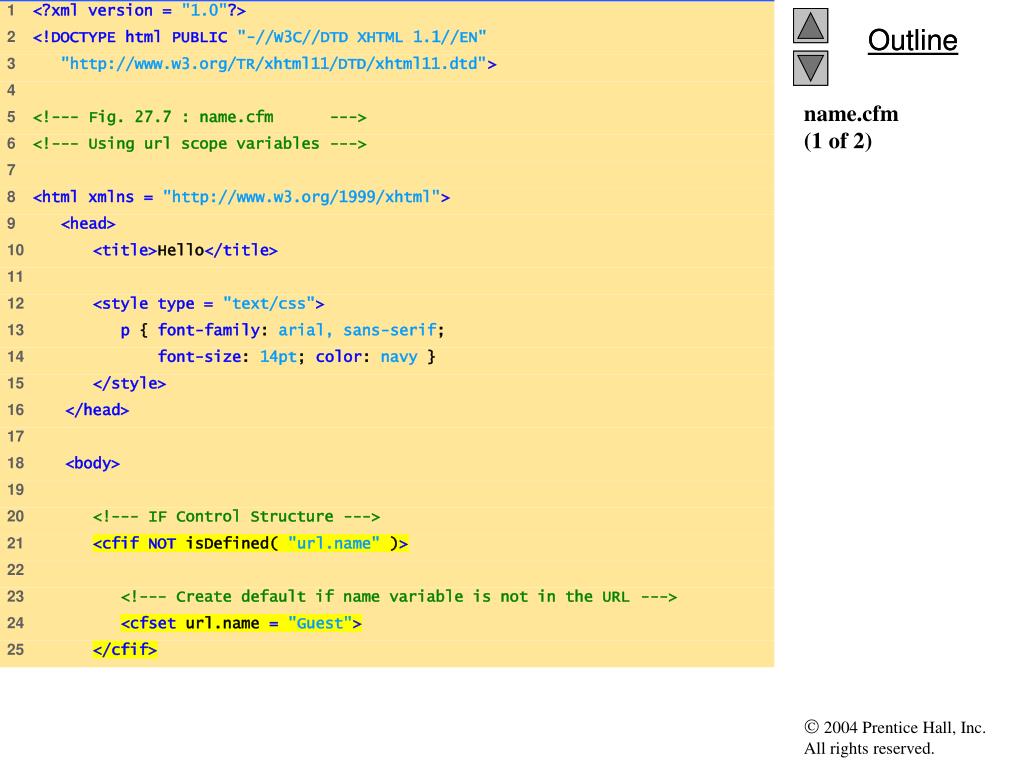The image size is (1024, 768).
Task: Click the xml version declaration on line 1
Action: [x=139, y=10]
